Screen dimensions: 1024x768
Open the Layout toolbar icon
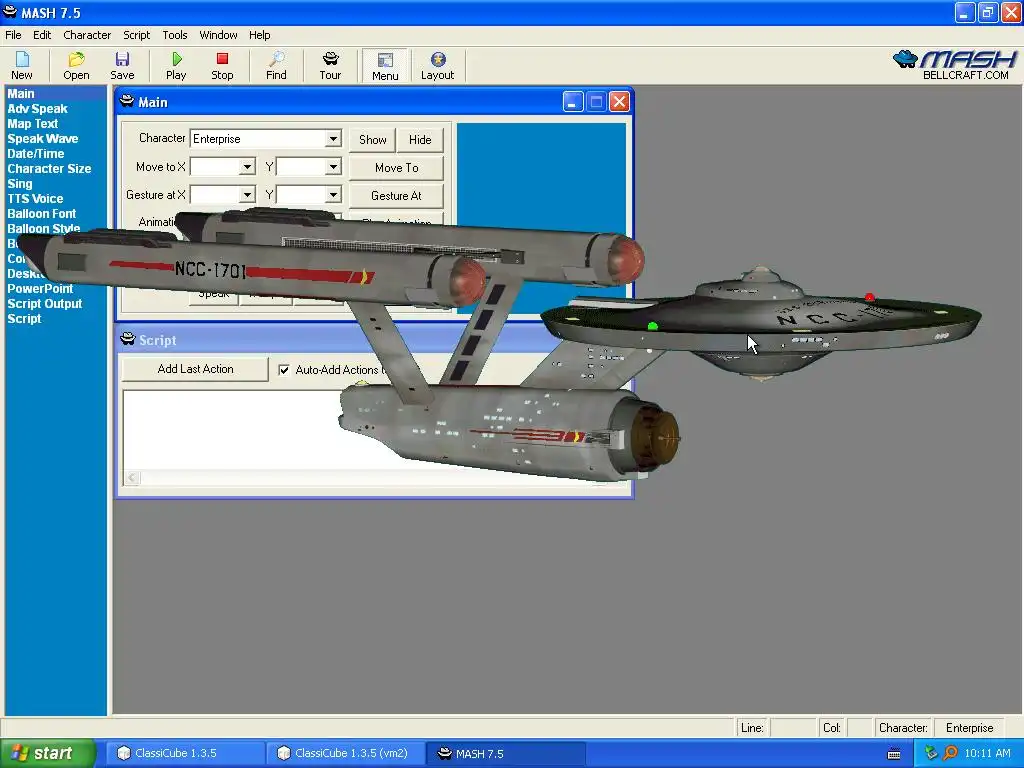(x=438, y=66)
